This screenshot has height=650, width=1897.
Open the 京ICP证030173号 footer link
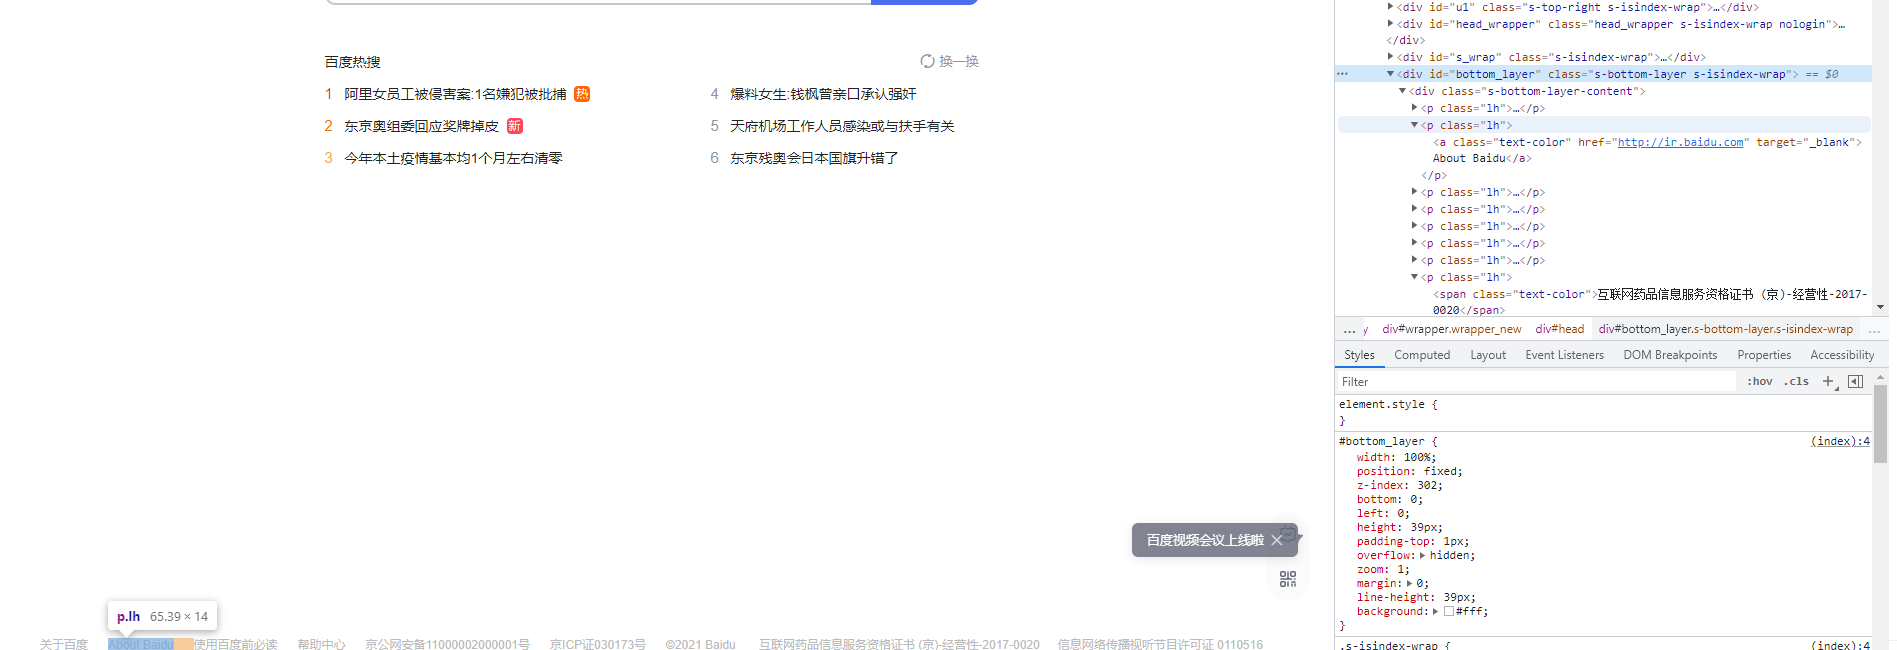coord(598,644)
